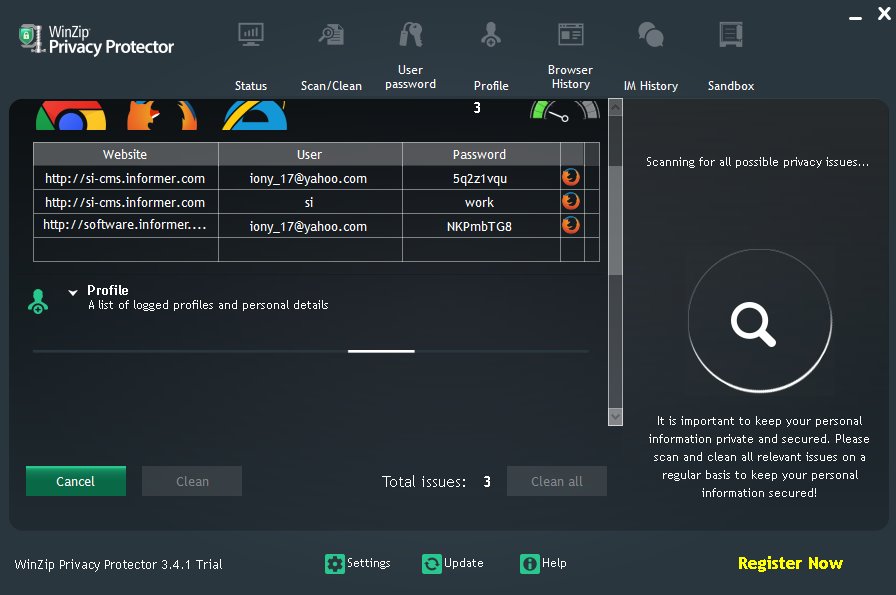Image resolution: width=896 pixels, height=595 pixels.
Task: Click the Update refresh icon
Action: [x=432, y=564]
